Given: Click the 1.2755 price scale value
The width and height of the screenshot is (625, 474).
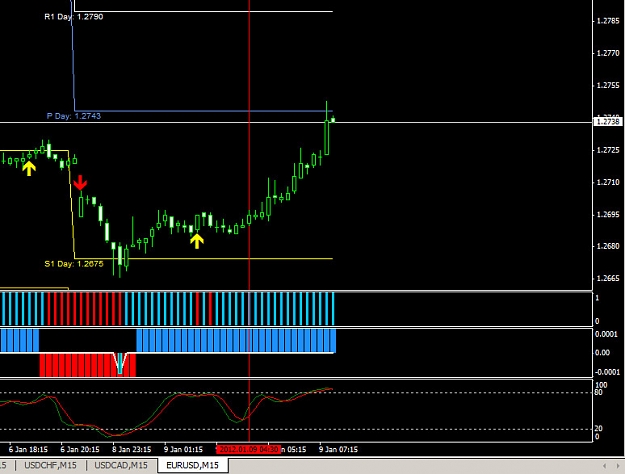Looking at the screenshot, I should click(x=608, y=85).
